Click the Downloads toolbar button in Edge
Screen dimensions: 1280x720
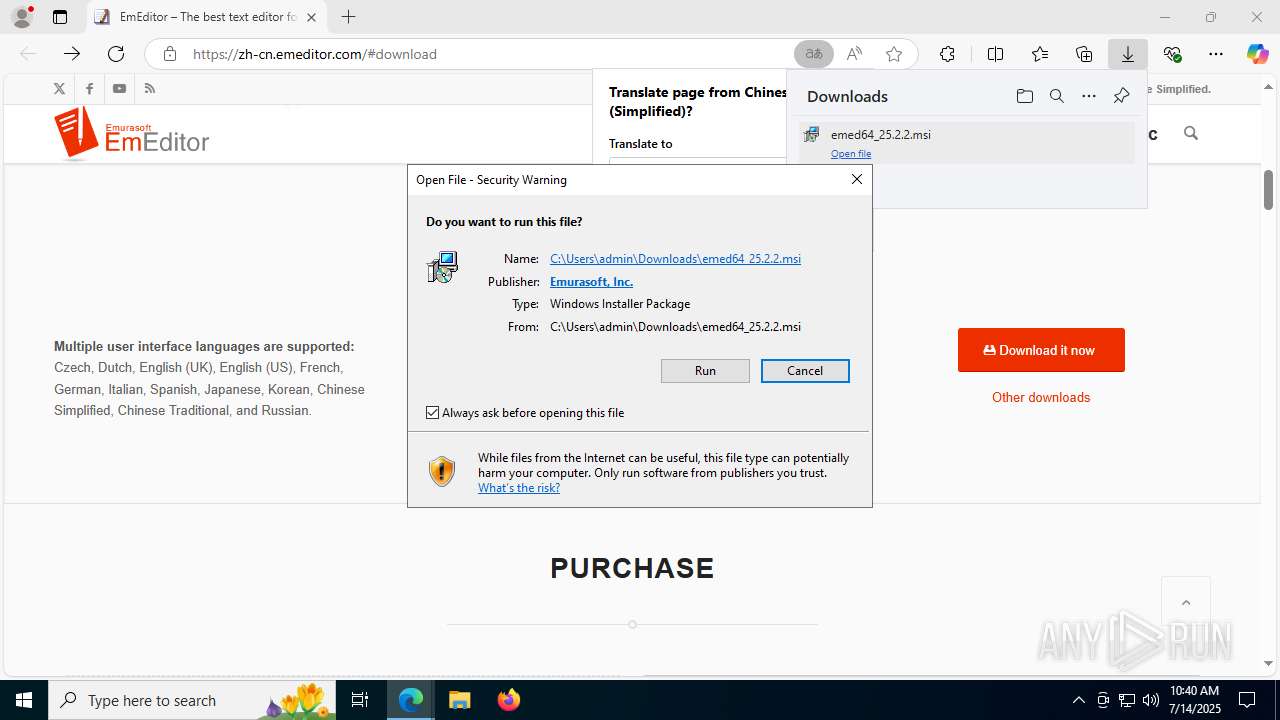pos(1128,54)
